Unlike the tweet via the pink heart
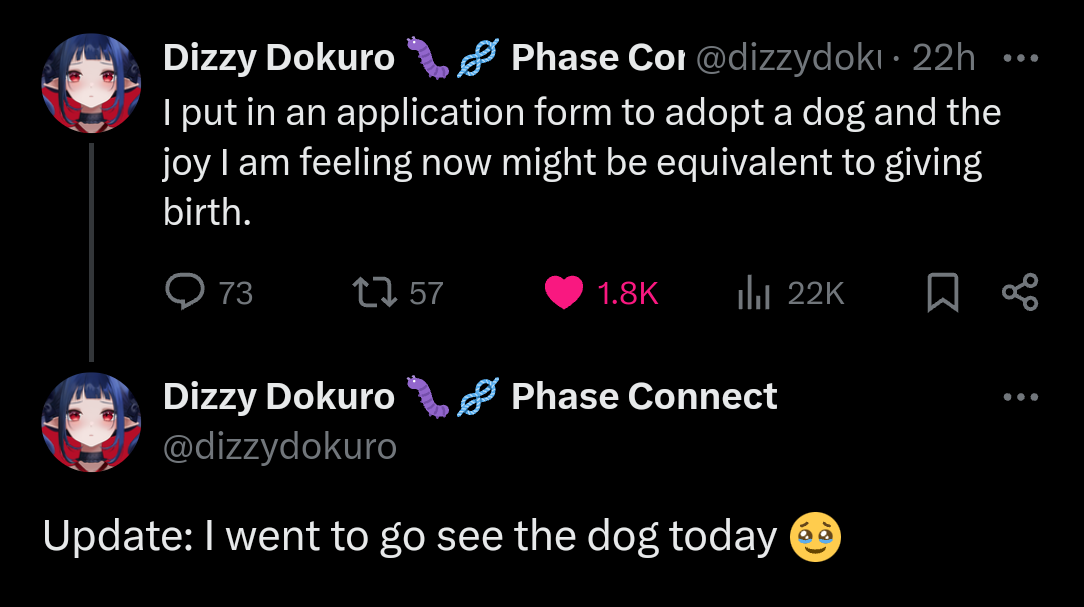Screen dimensions: 1084x607 563,292
